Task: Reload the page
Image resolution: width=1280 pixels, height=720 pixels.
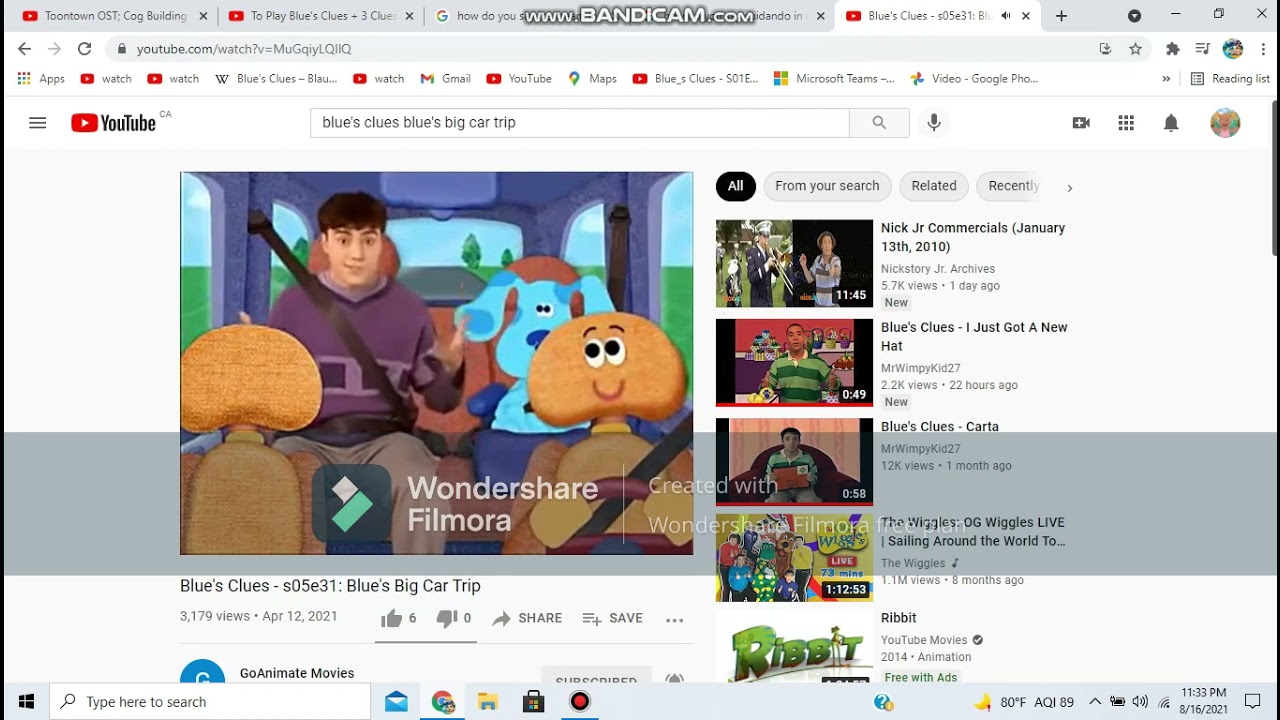Action: [84, 49]
